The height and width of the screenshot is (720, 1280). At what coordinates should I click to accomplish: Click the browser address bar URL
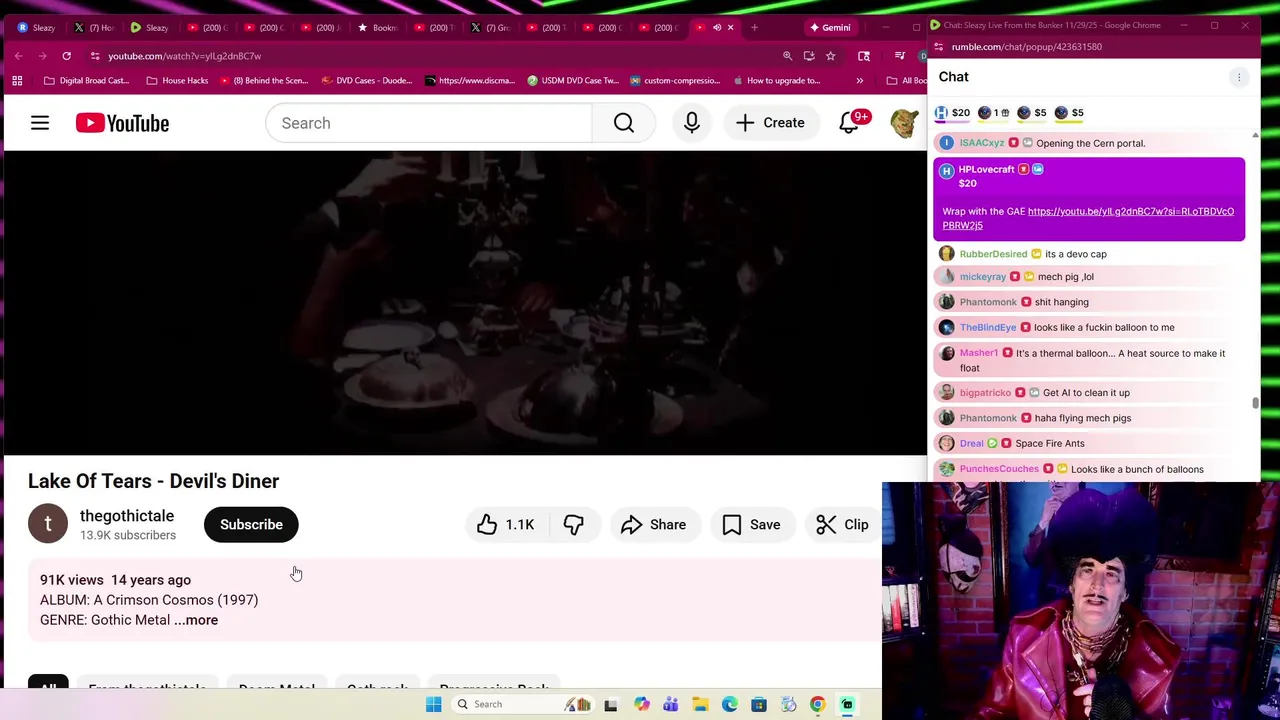[184, 56]
